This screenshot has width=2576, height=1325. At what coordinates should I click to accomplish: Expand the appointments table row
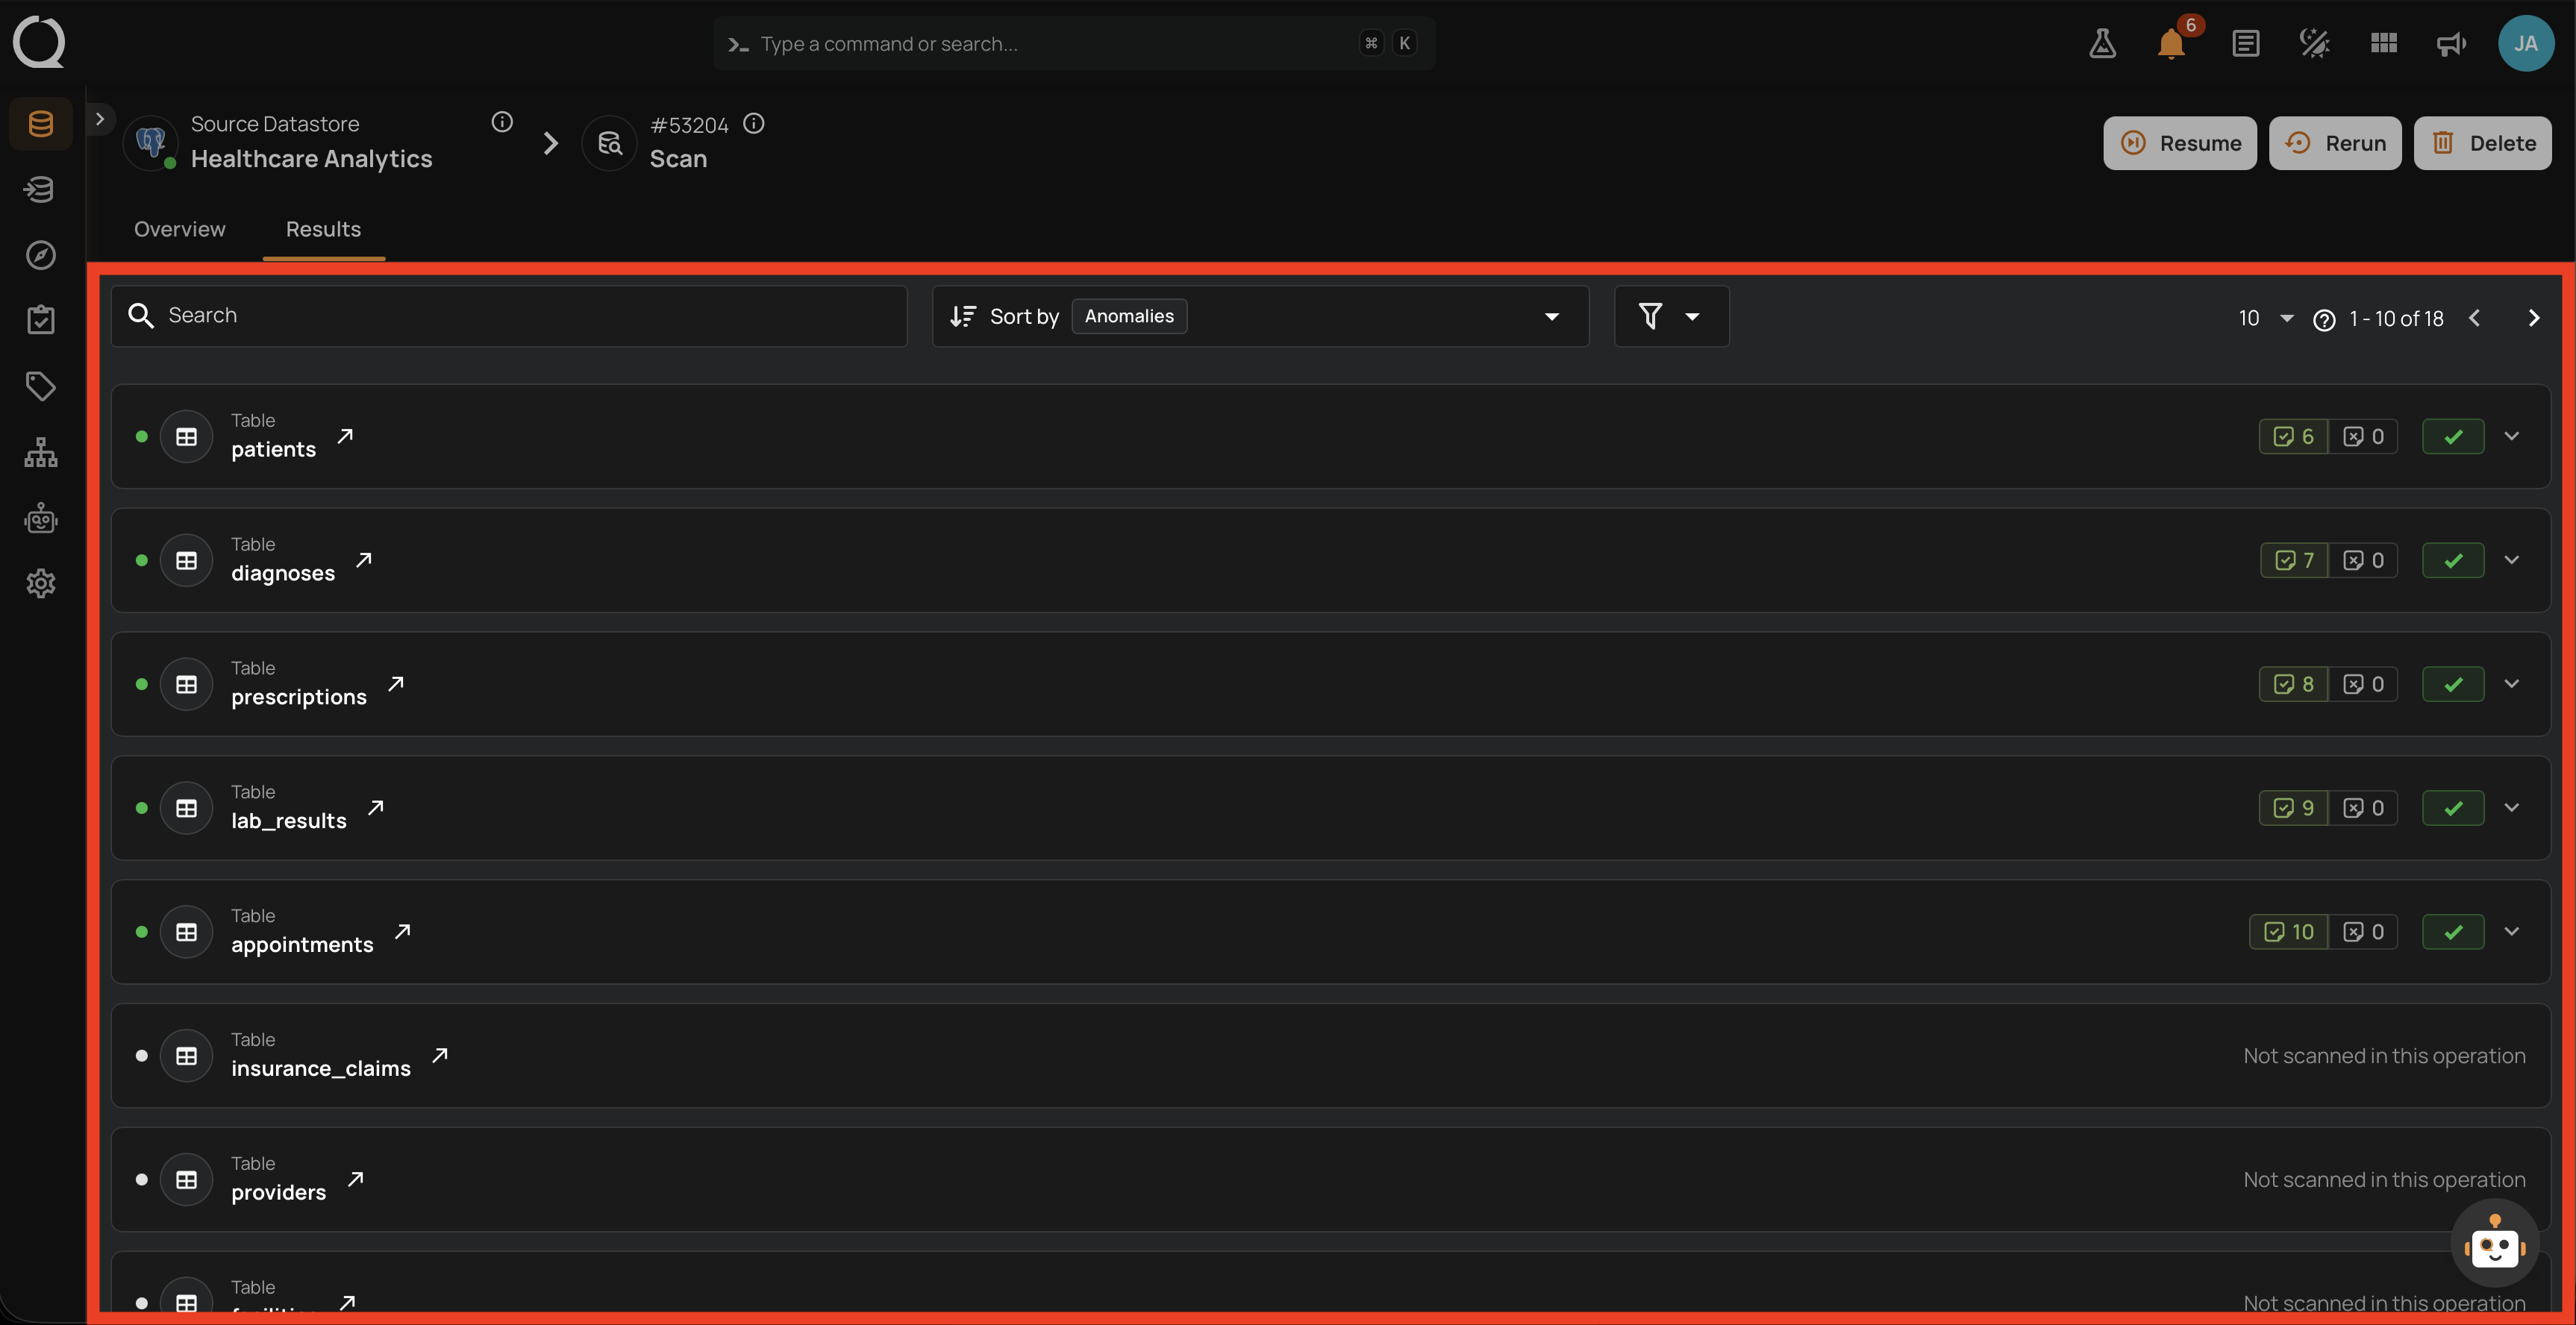(2512, 932)
